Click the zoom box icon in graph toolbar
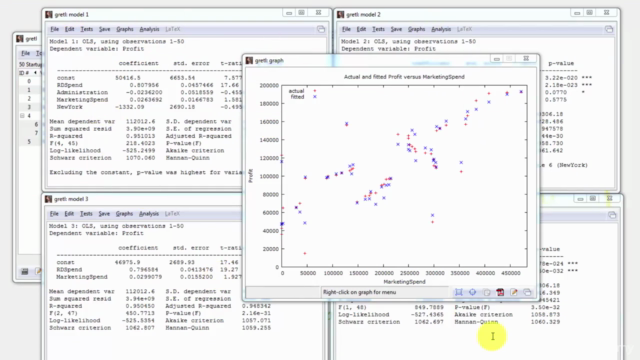The image size is (640, 360). click(x=459, y=292)
